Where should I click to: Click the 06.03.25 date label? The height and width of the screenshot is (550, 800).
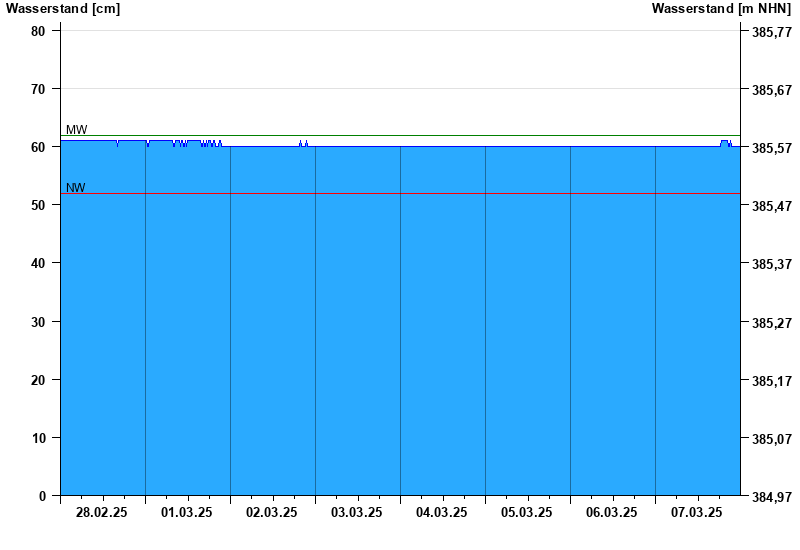[612, 513]
